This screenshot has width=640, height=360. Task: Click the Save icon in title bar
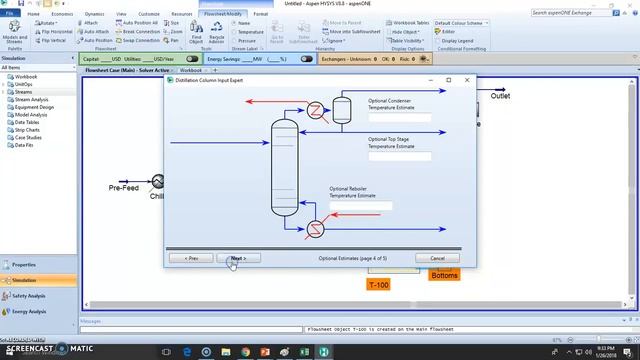pos(21,3)
